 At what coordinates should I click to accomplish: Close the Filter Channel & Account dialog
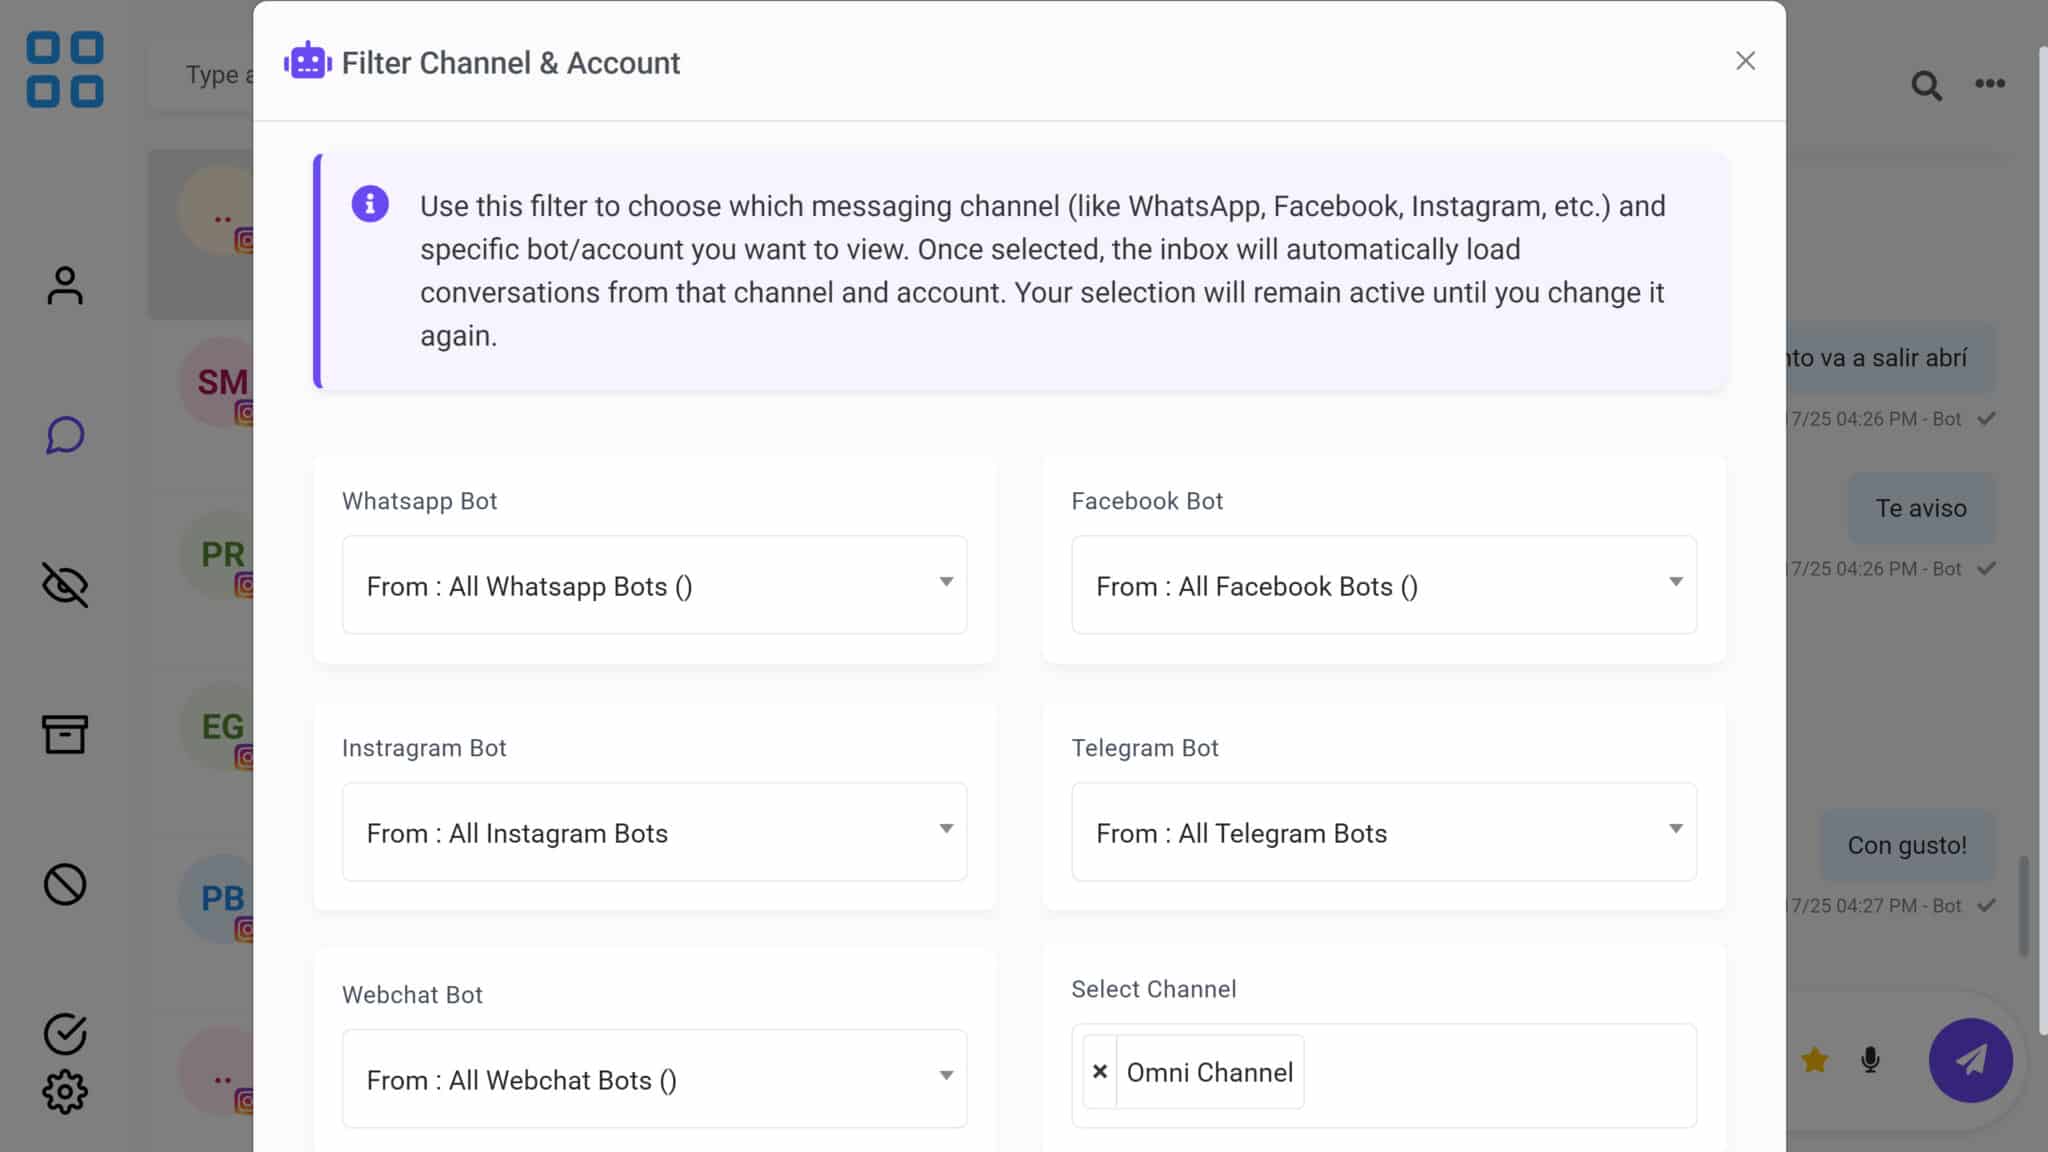pyautogui.click(x=1745, y=61)
